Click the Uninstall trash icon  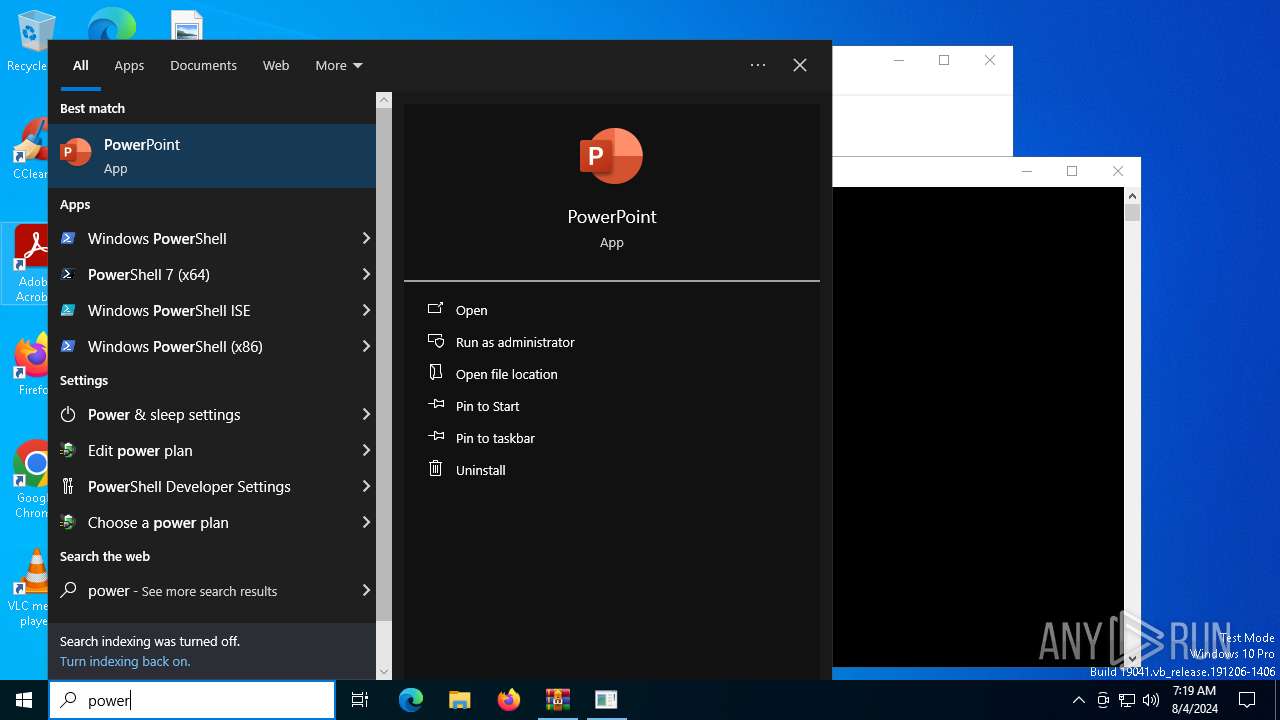[x=435, y=469]
